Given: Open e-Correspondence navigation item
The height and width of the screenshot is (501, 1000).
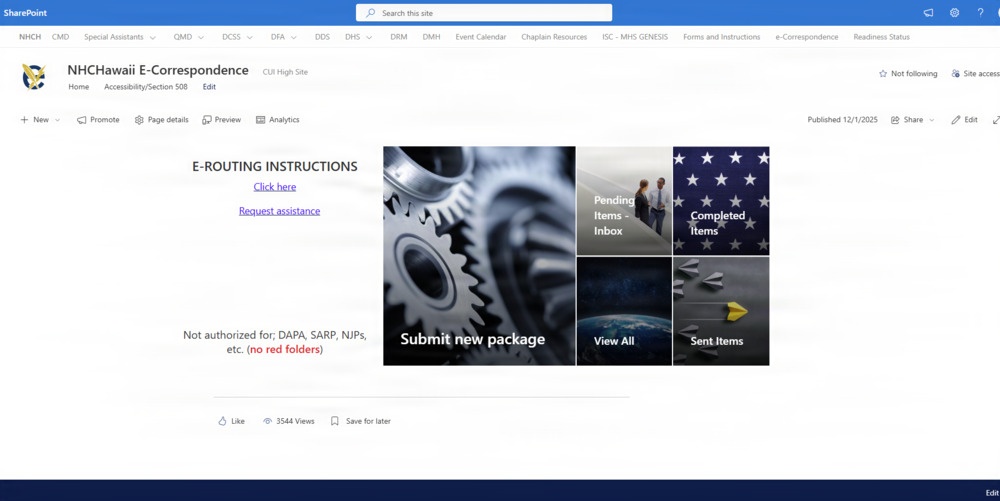Looking at the screenshot, I should click(807, 37).
